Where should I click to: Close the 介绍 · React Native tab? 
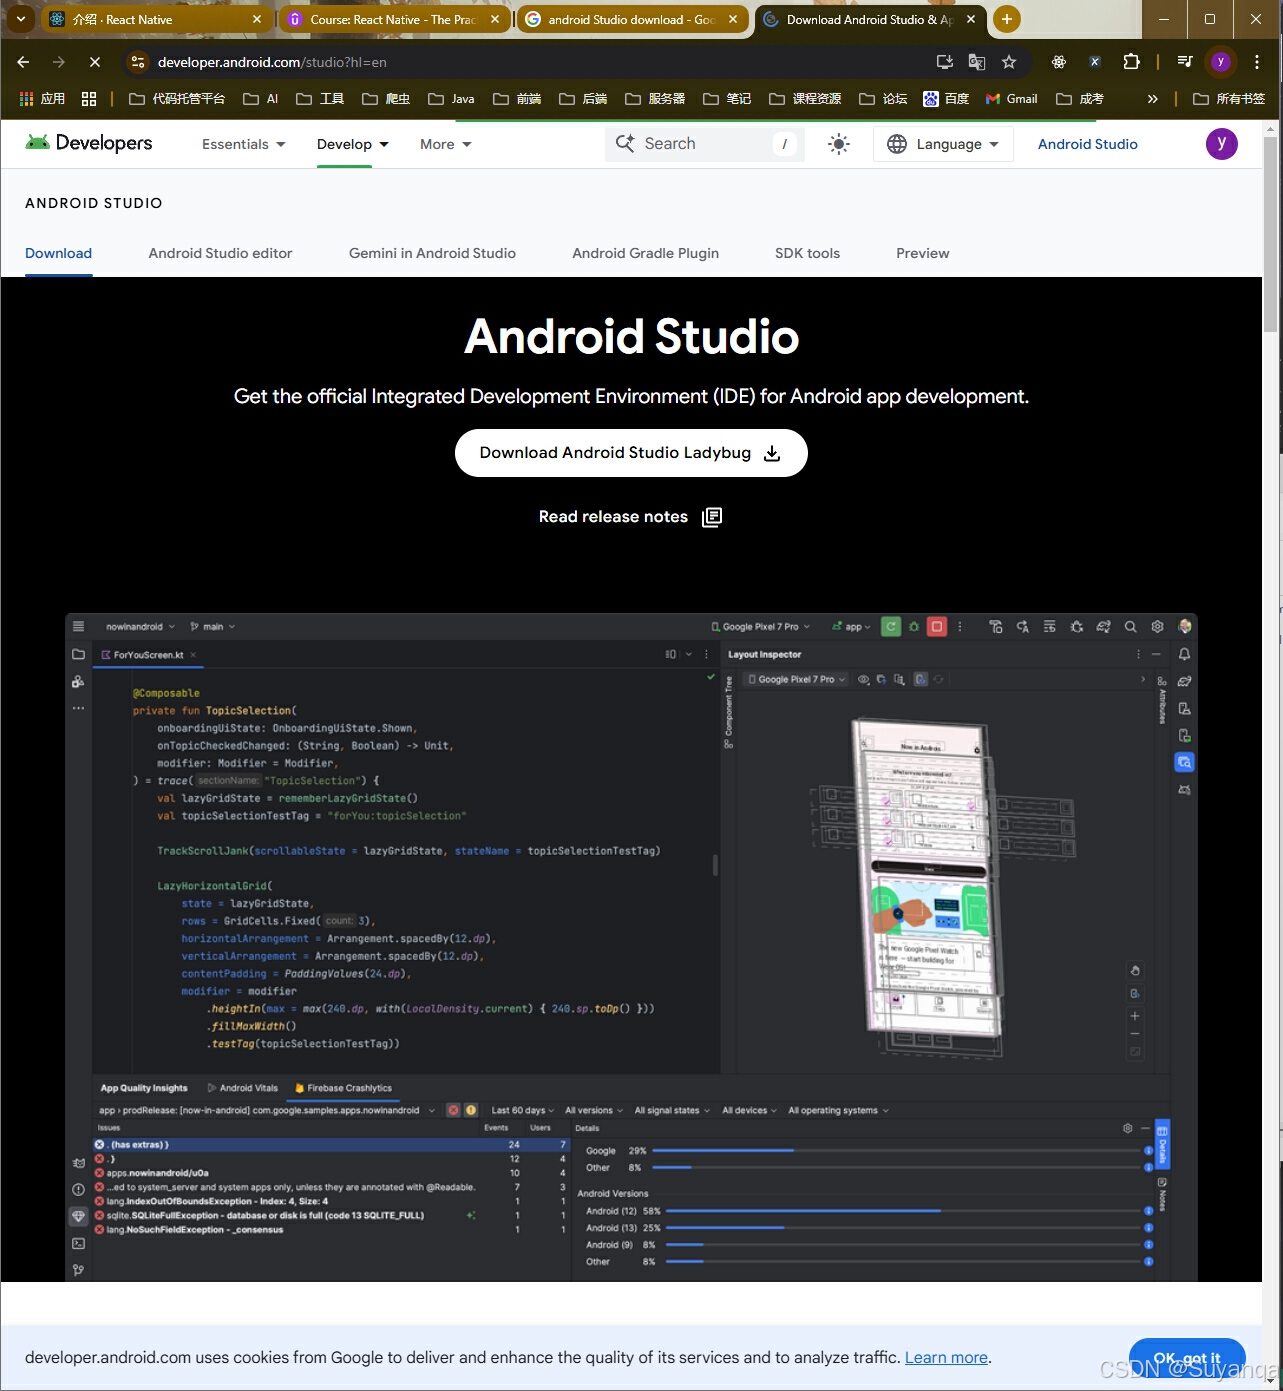tap(257, 19)
